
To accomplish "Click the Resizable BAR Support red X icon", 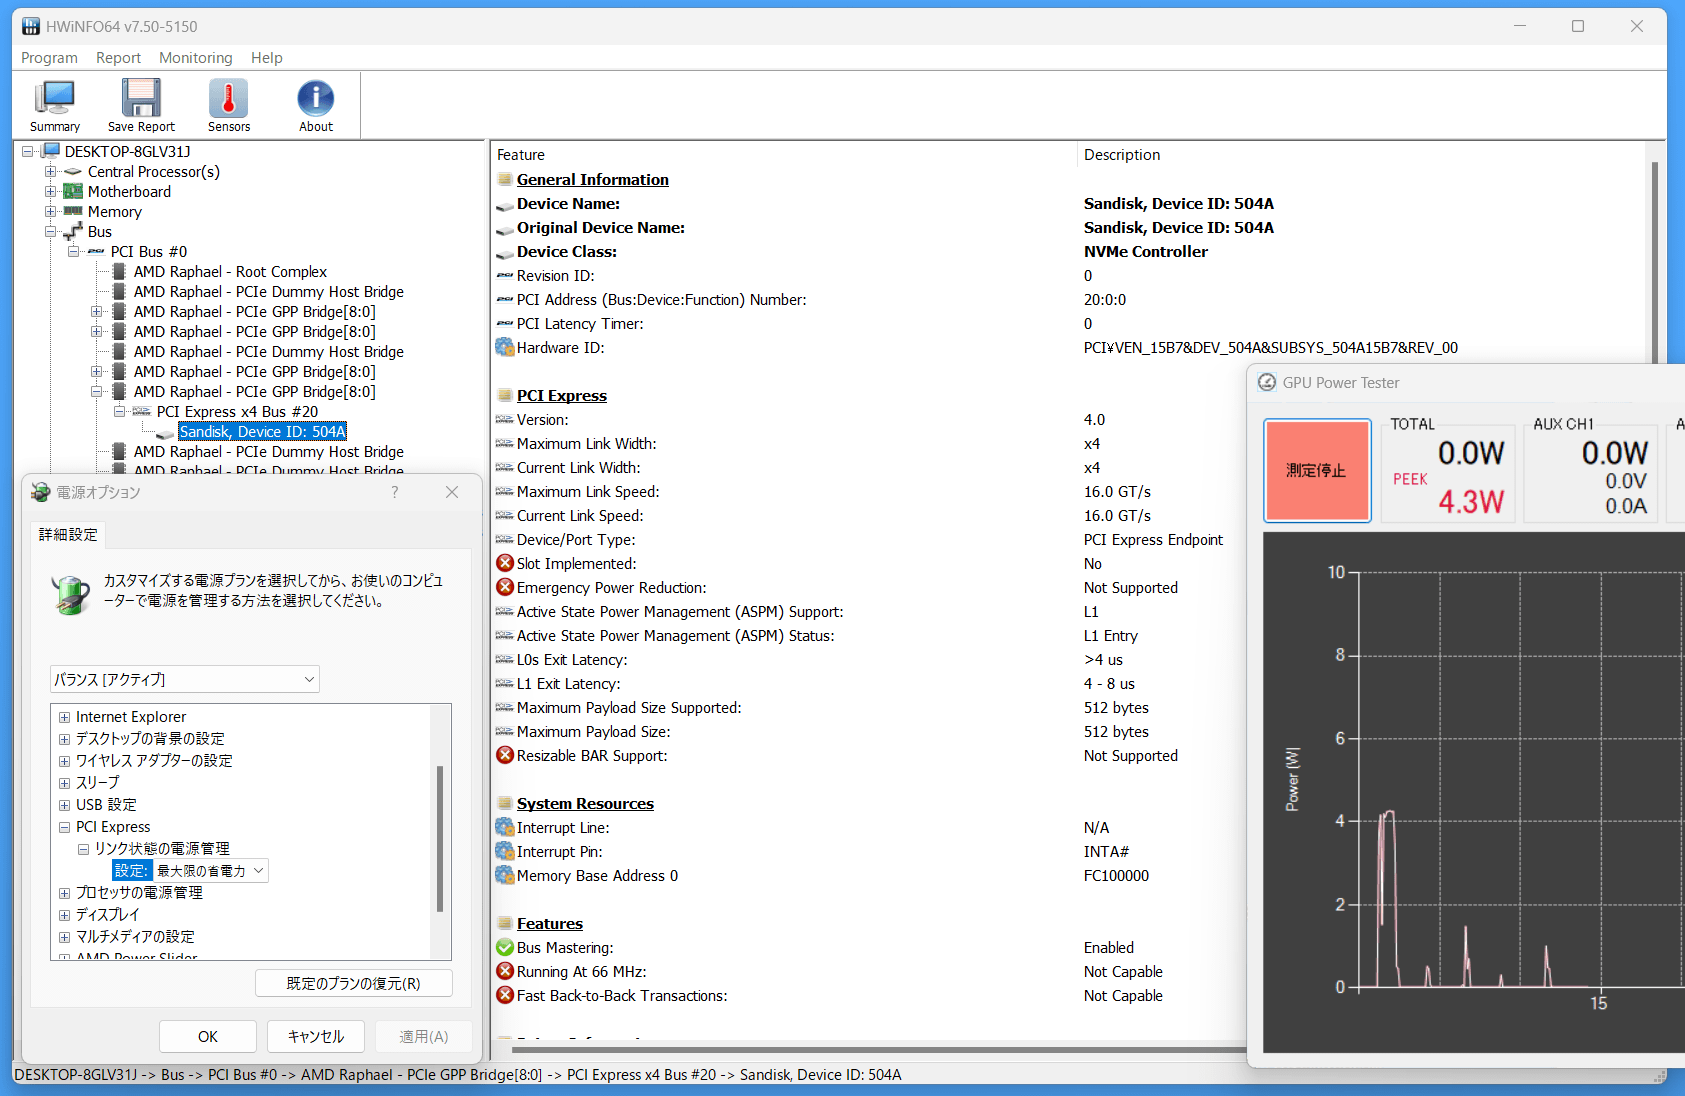I will click(x=505, y=755).
